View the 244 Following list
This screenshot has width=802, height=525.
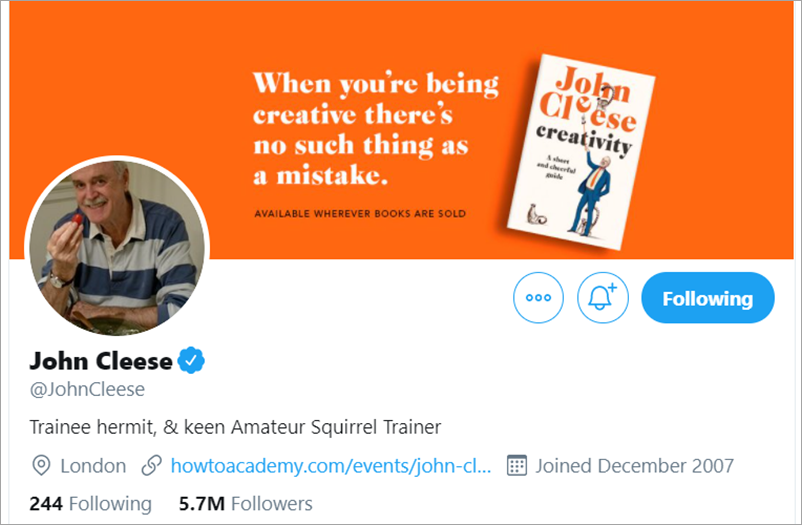(91, 503)
